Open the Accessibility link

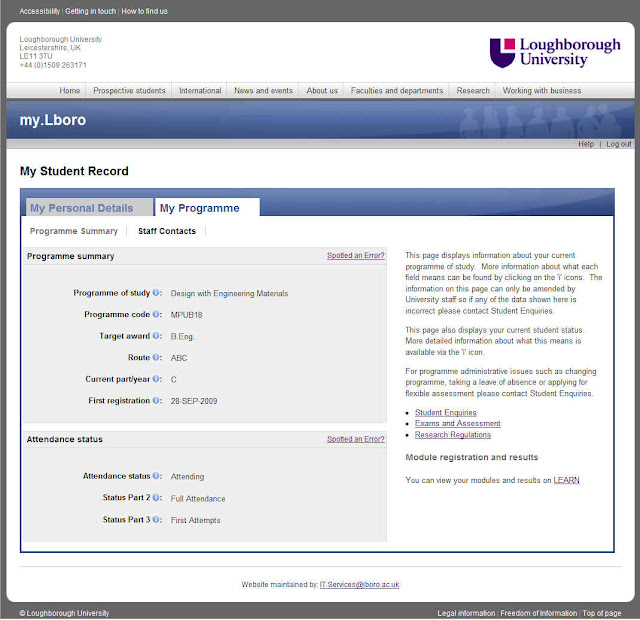click(40, 11)
